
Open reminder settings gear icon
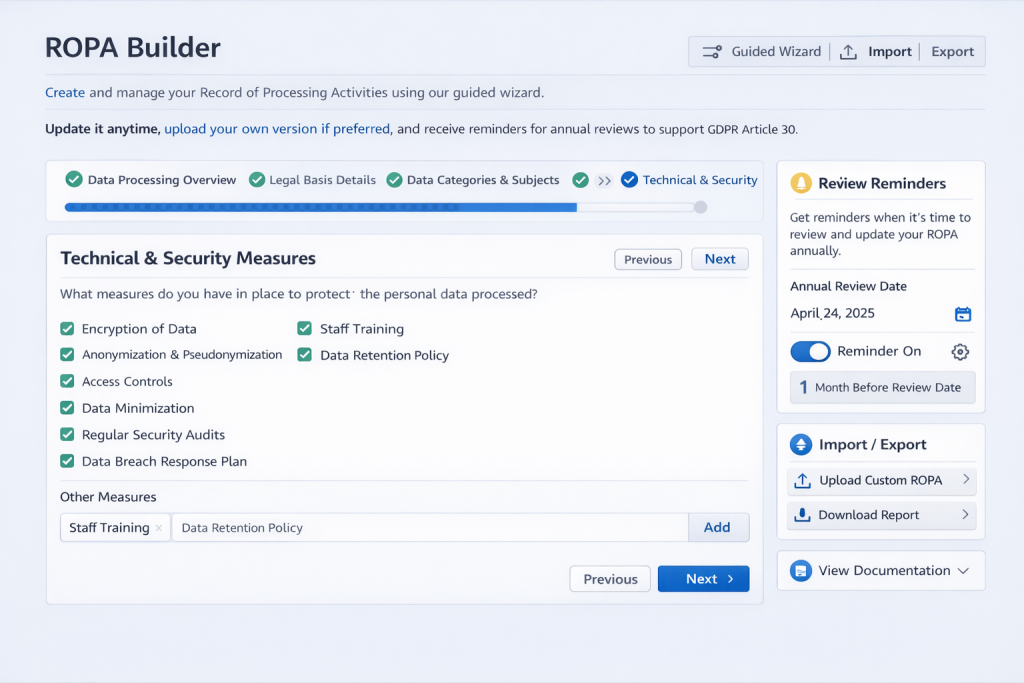click(x=960, y=352)
